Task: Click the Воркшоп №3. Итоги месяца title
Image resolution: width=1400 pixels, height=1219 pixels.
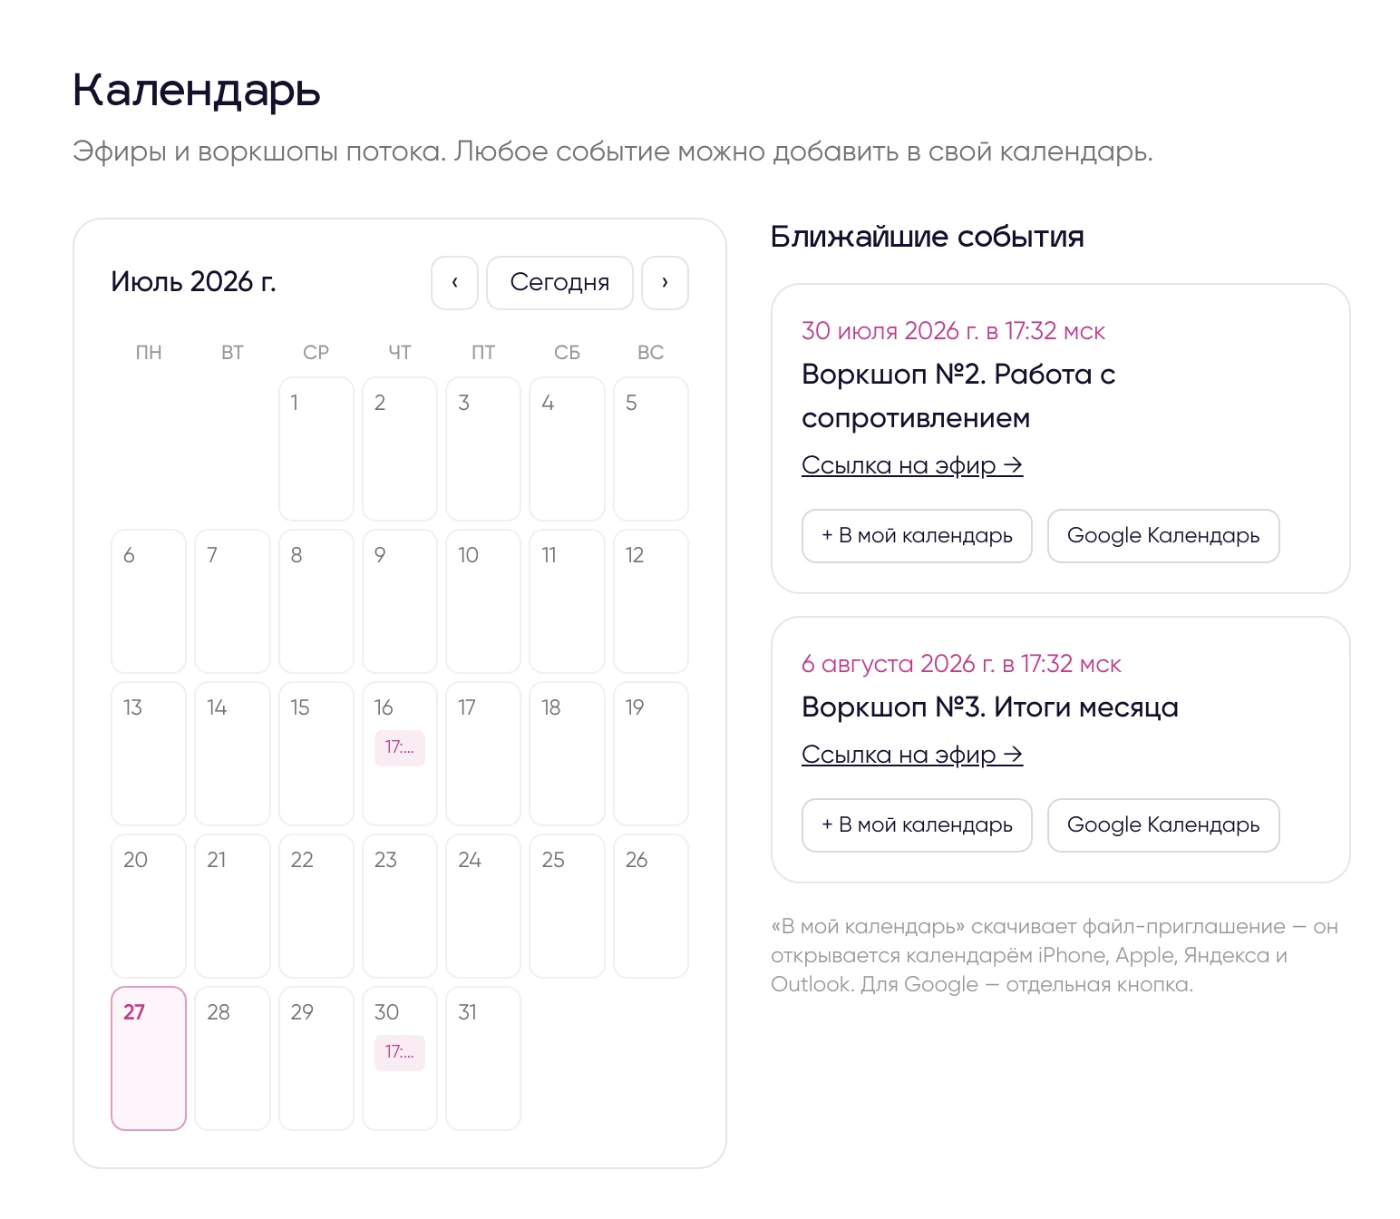Action: coord(990,708)
